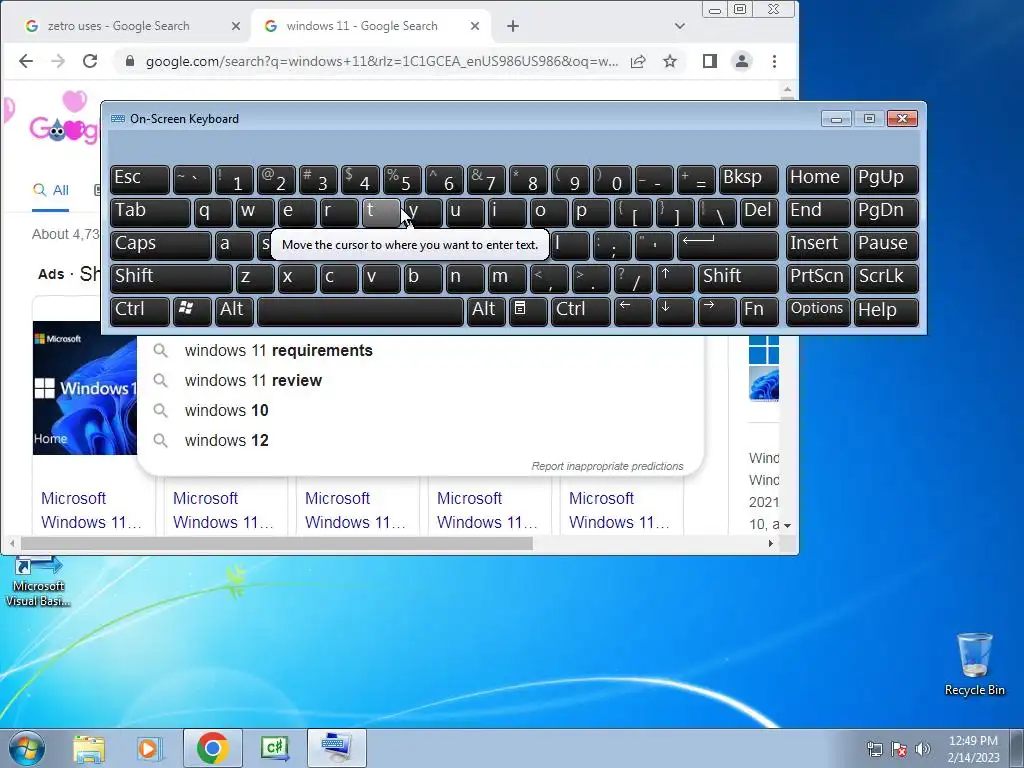Toggle the Caps lock key
The width and height of the screenshot is (1024, 768).
coord(161,245)
